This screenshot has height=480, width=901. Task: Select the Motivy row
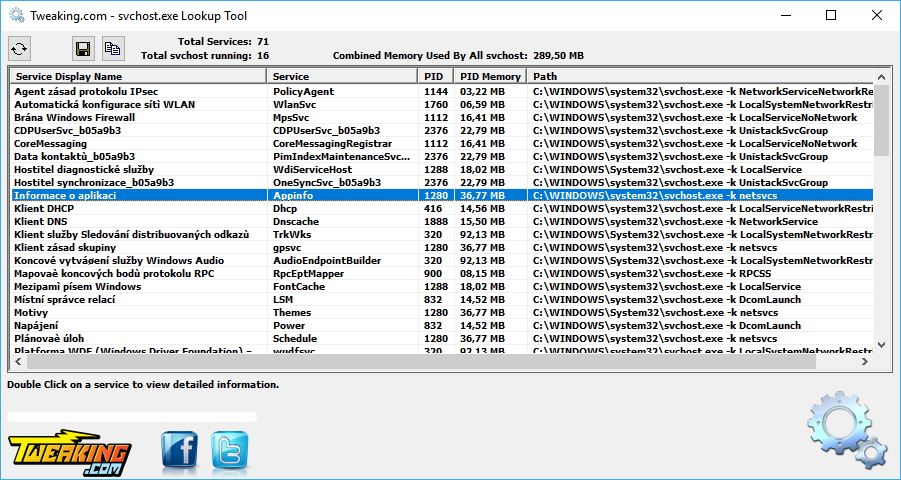(x=442, y=313)
